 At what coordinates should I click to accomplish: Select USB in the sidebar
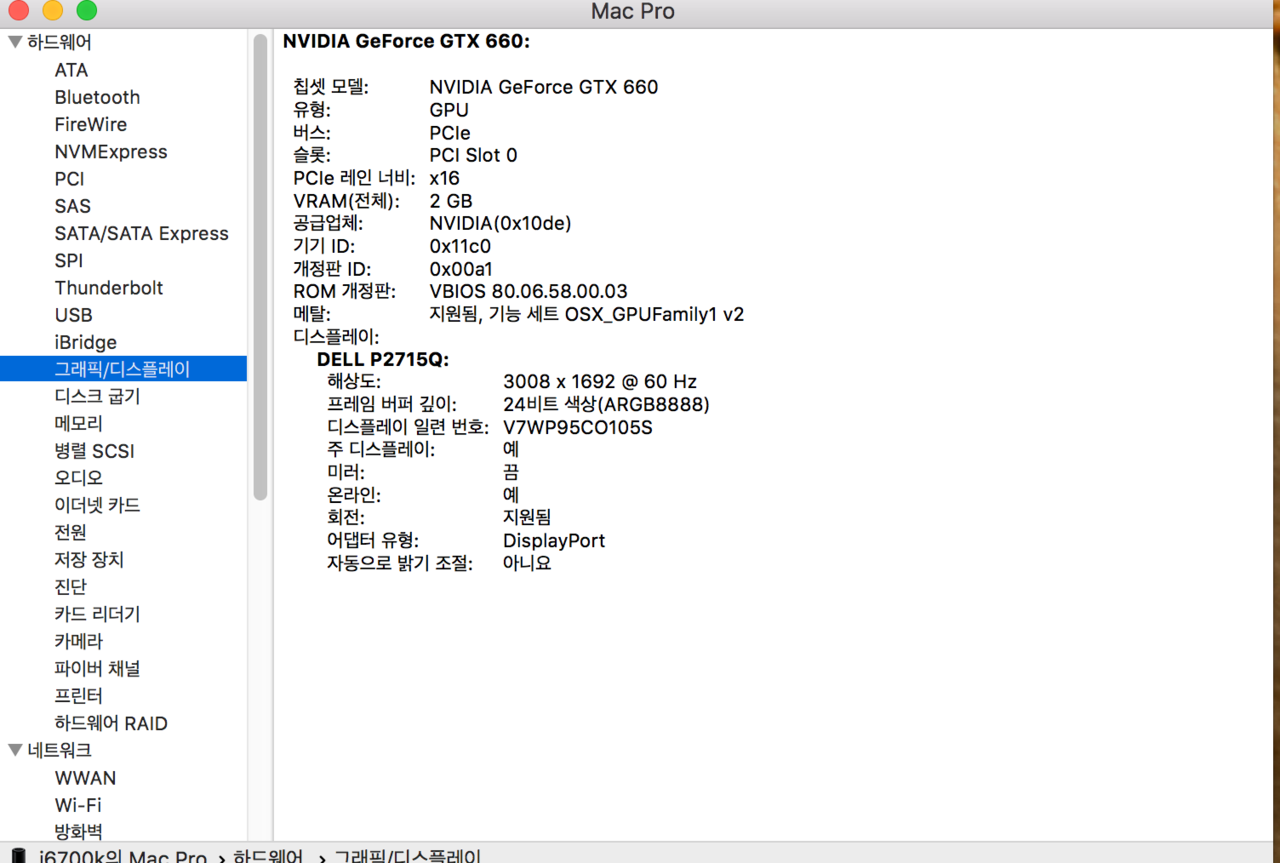74,315
